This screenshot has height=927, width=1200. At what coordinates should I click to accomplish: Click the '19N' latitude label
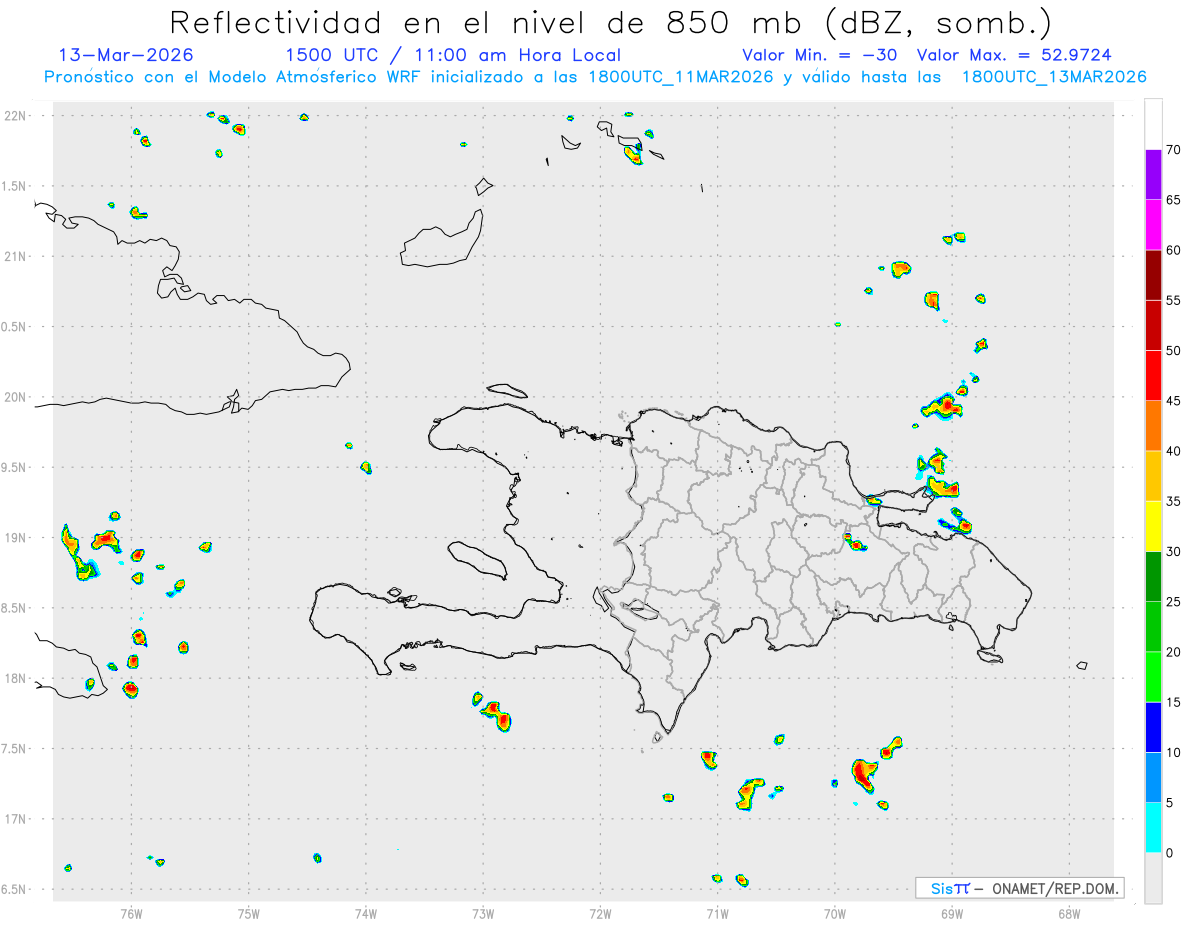pyautogui.click(x=15, y=538)
